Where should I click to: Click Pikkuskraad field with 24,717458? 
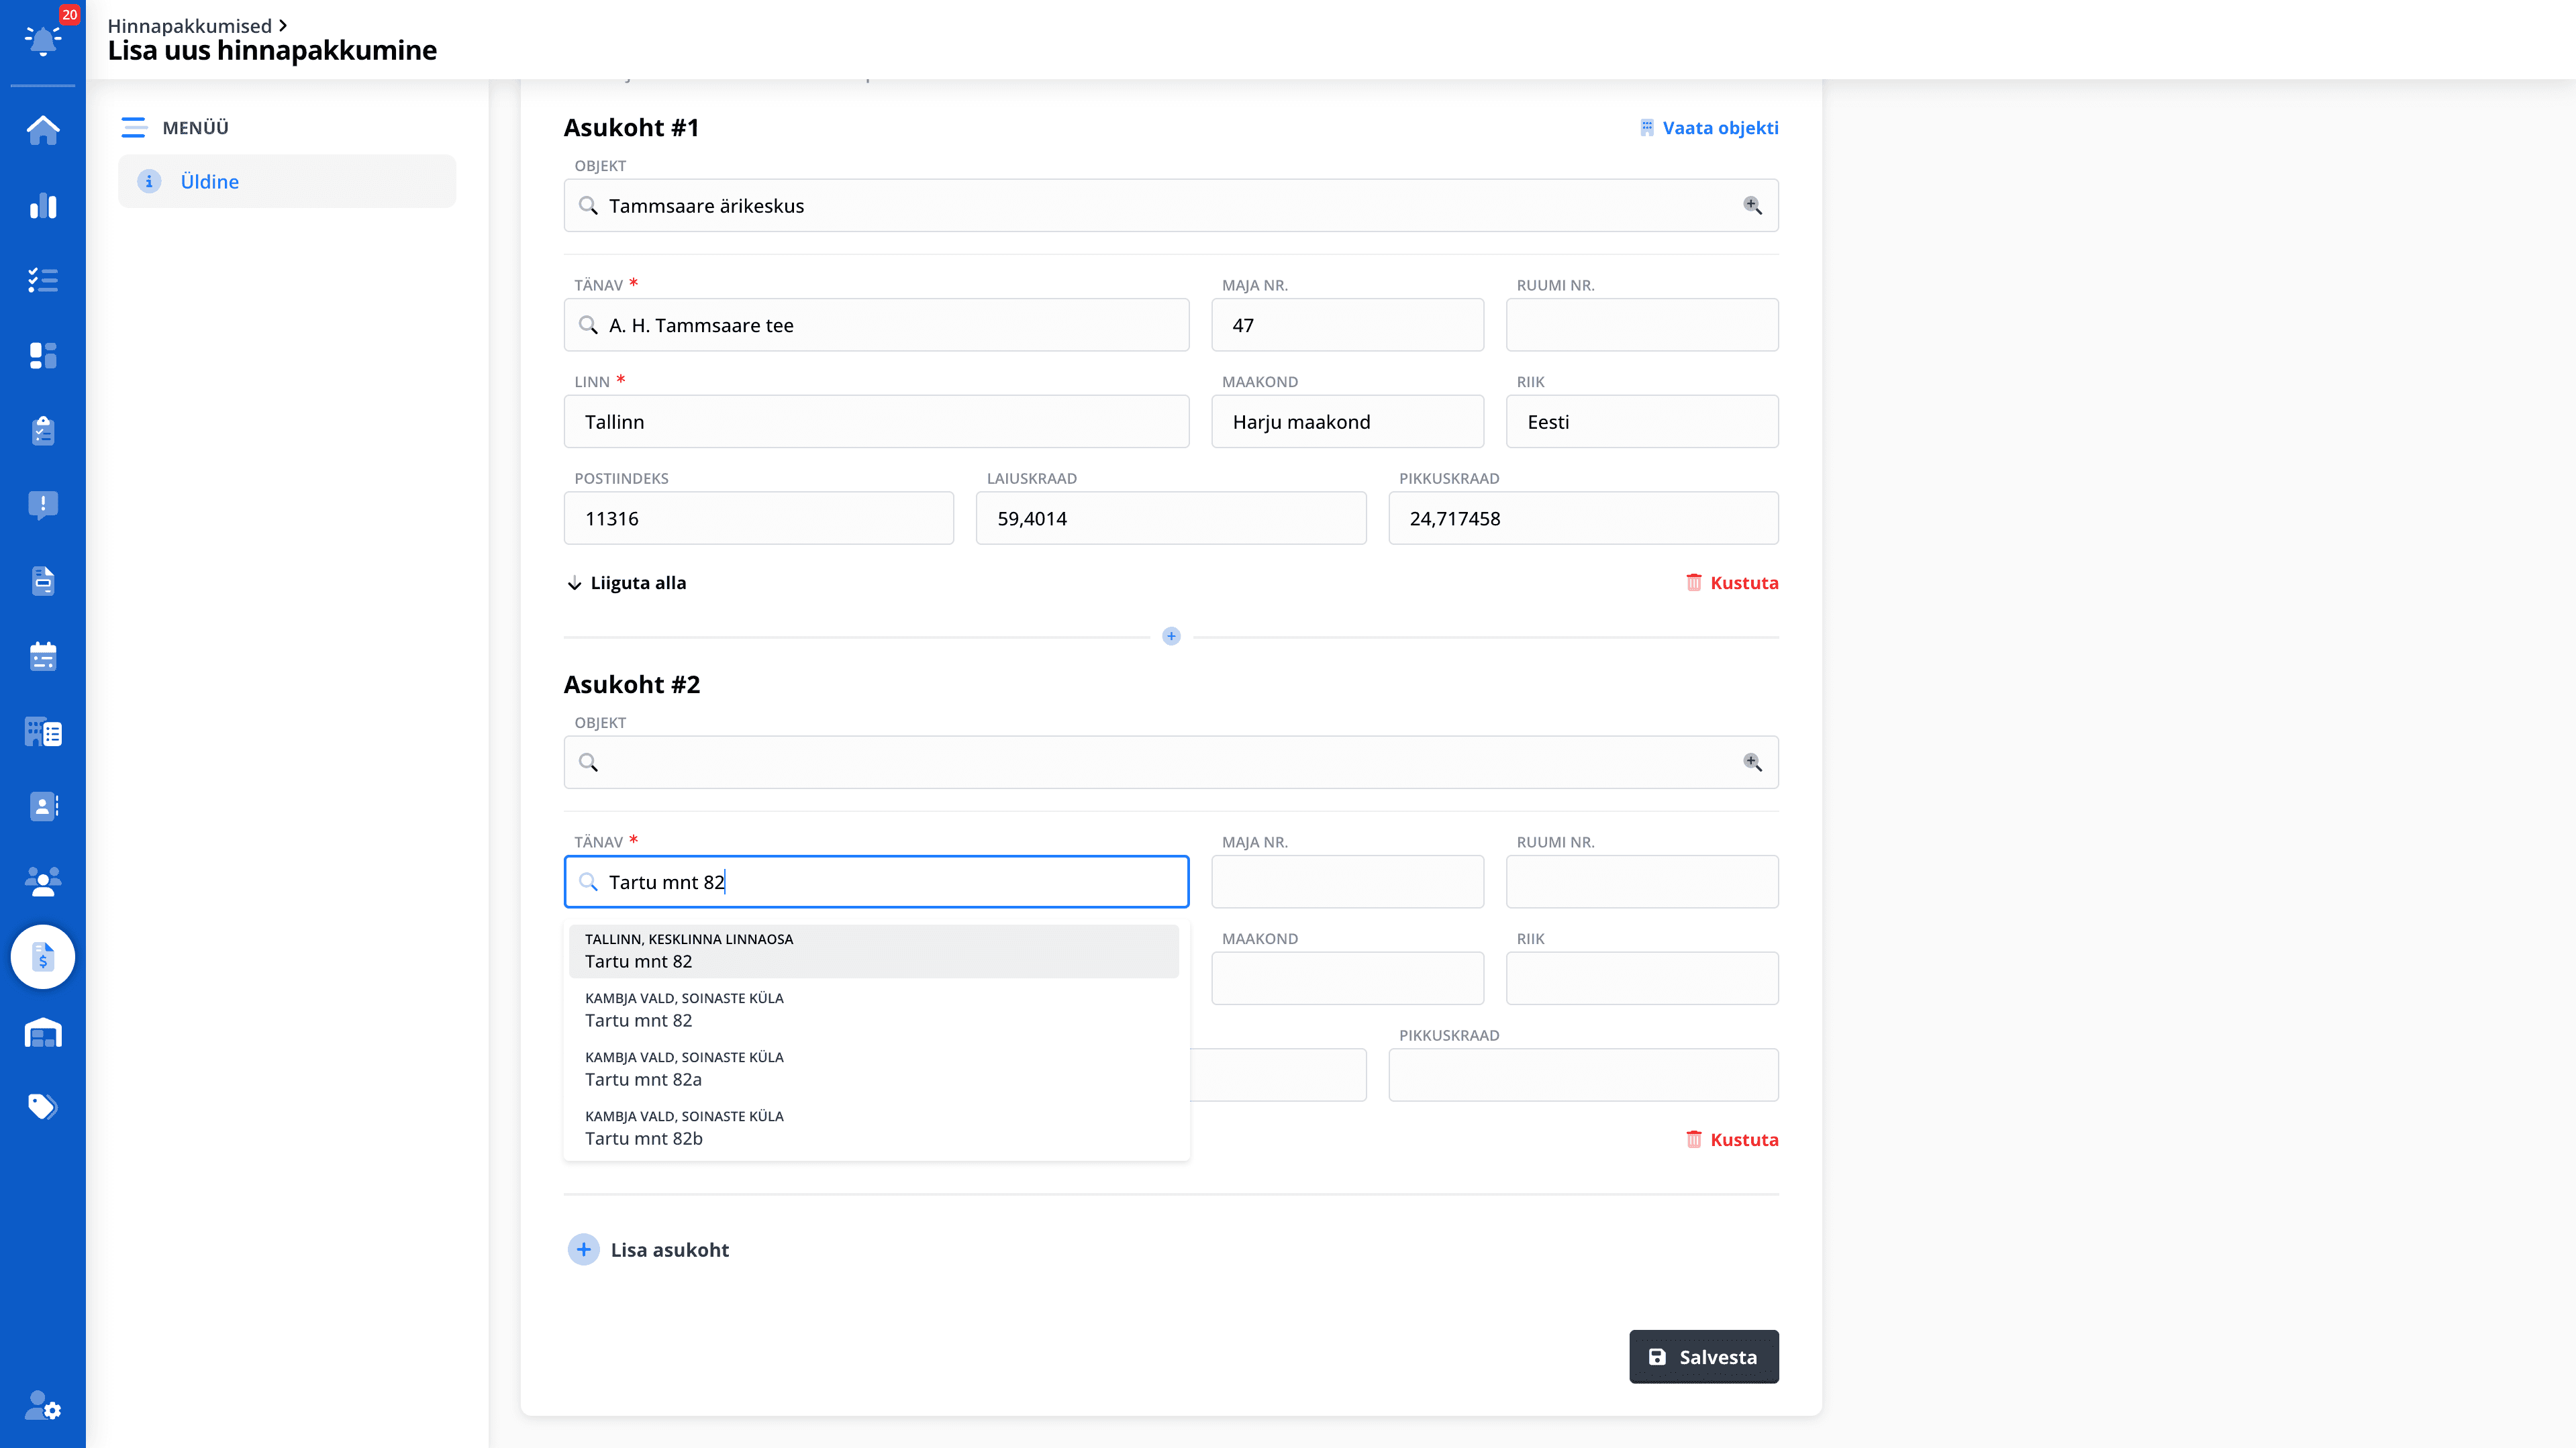tap(1584, 518)
